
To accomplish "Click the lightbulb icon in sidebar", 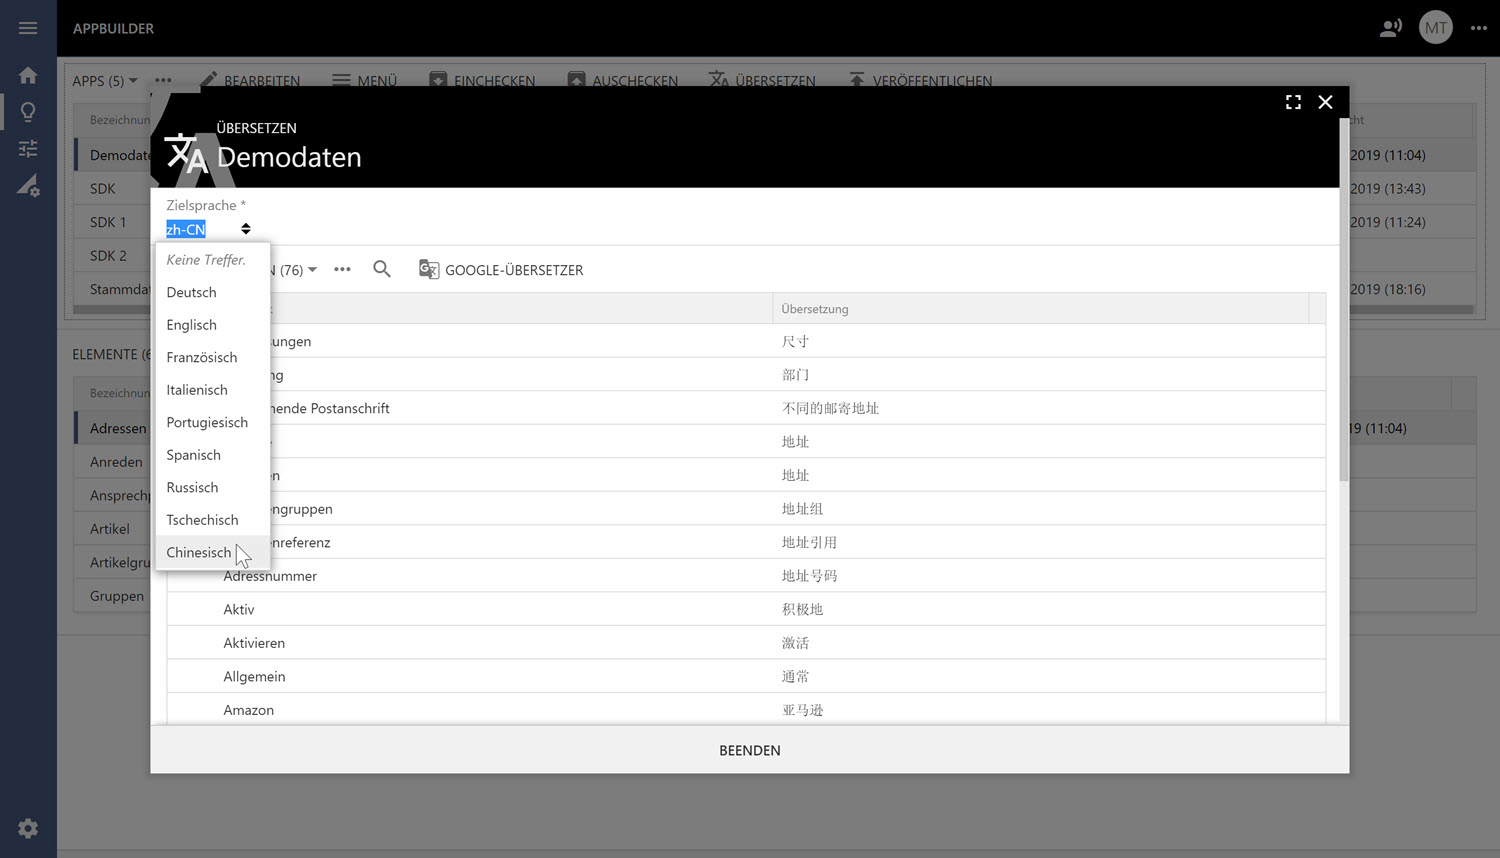I will tap(28, 112).
